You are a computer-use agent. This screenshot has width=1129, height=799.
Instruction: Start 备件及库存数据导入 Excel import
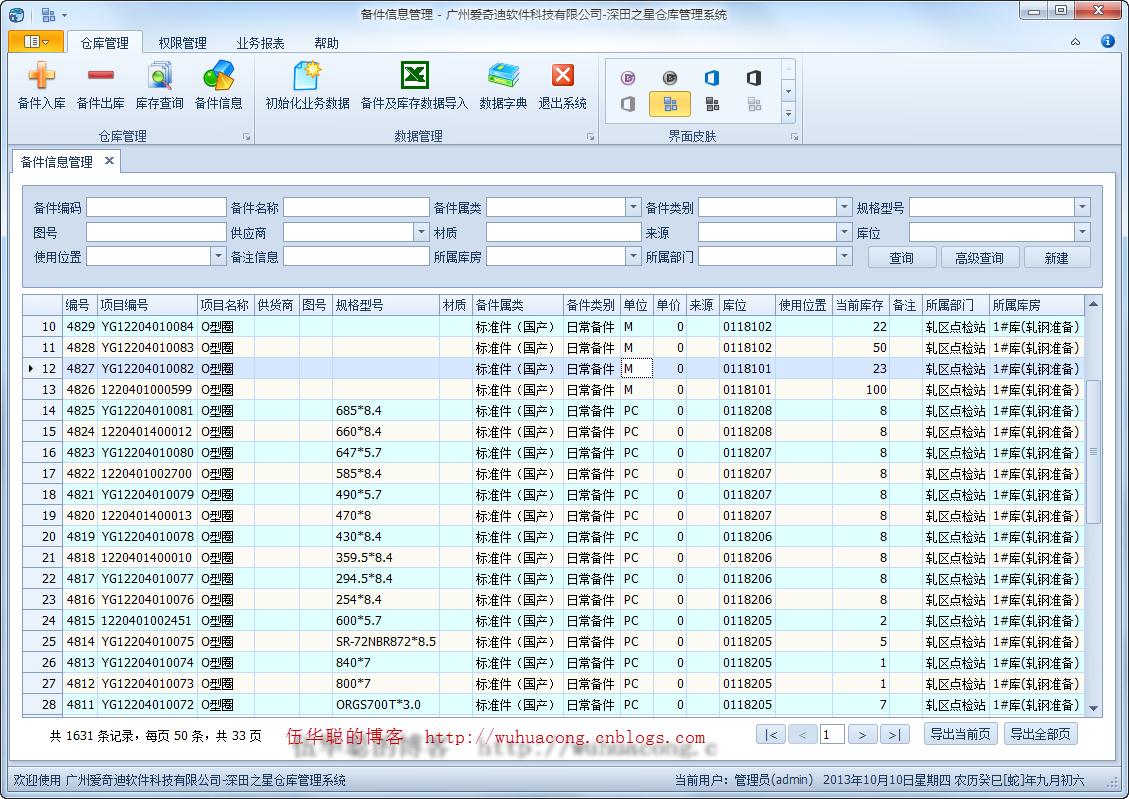[x=414, y=85]
